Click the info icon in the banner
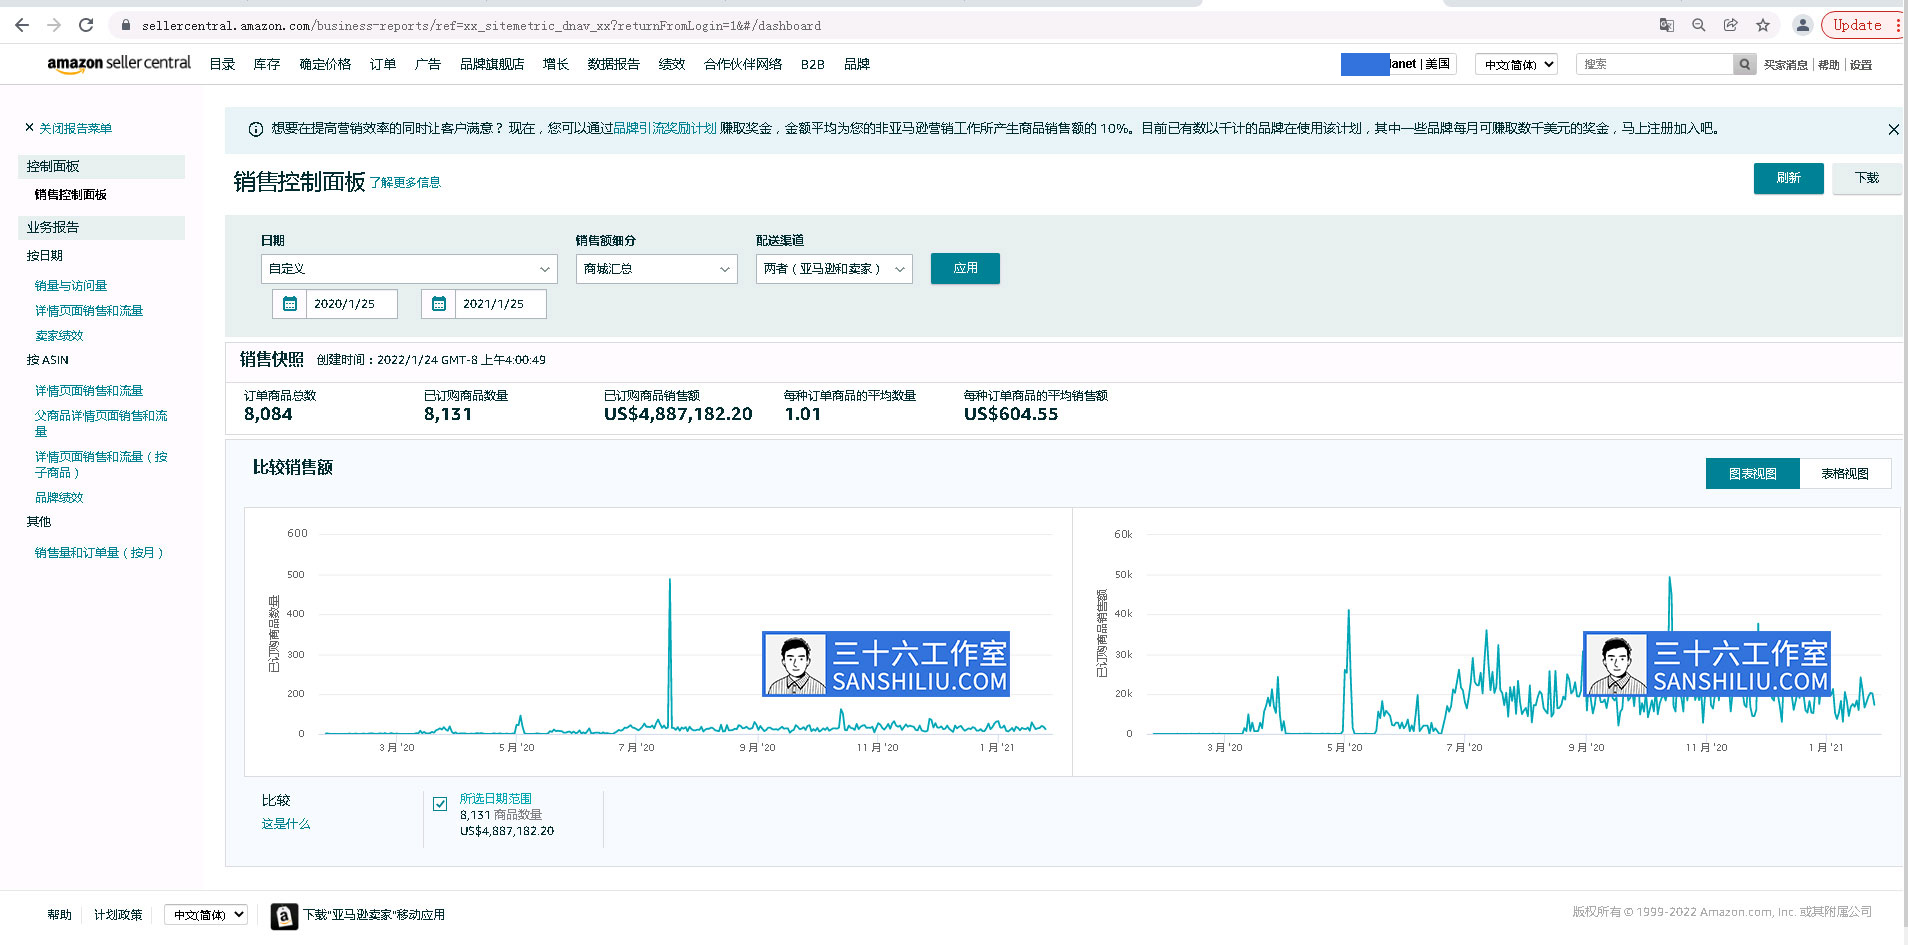This screenshot has height=945, width=1908. click(x=256, y=129)
